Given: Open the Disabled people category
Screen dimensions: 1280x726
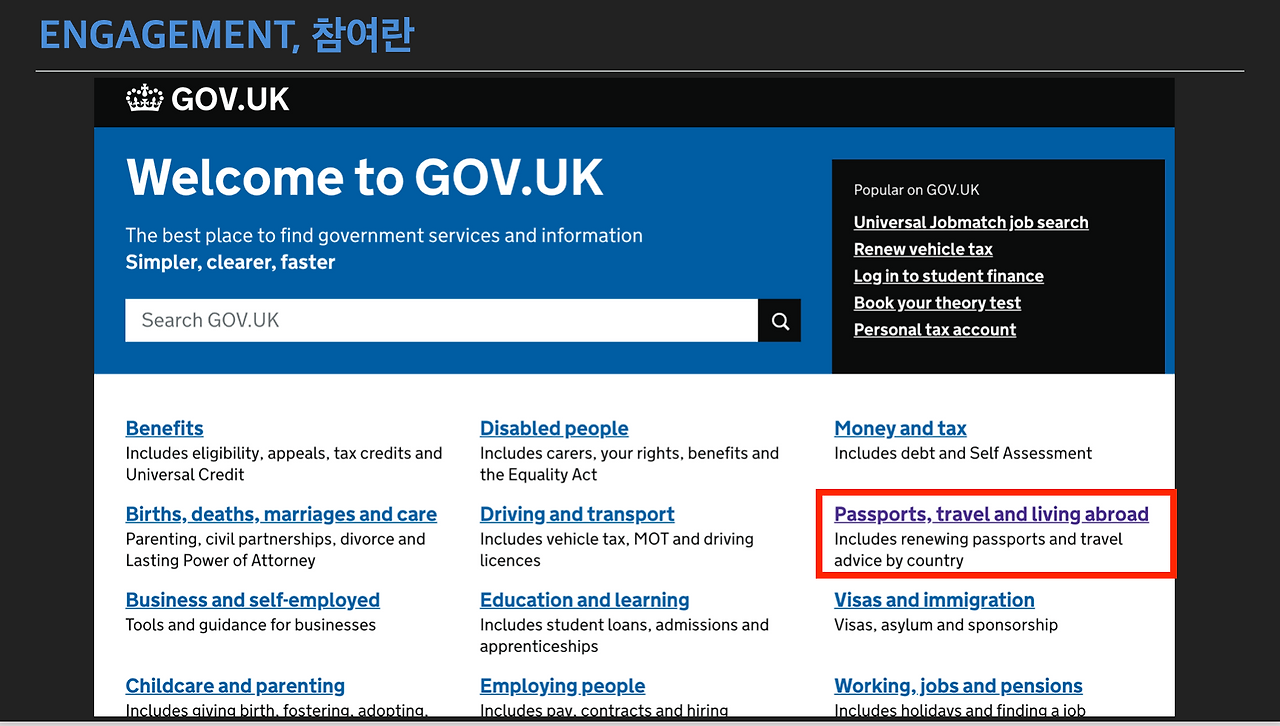Looking at the screenshot, I should [554, 428].
